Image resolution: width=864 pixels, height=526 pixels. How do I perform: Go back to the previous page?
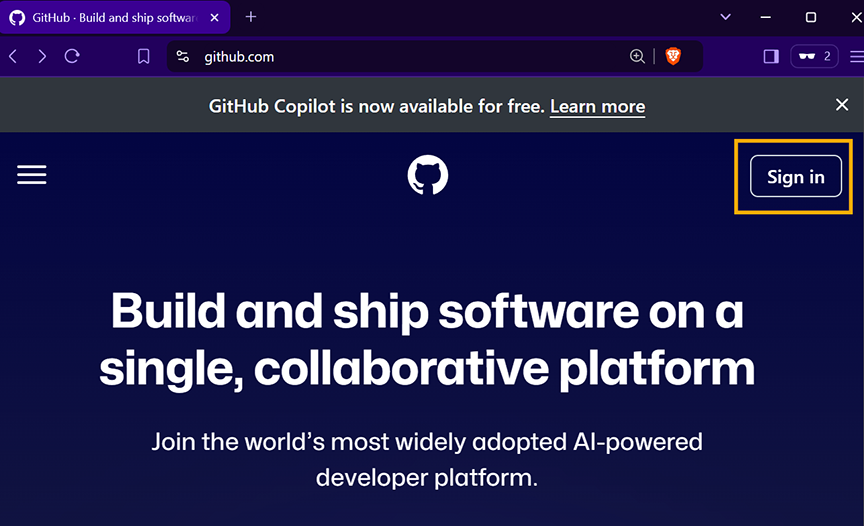13,56
